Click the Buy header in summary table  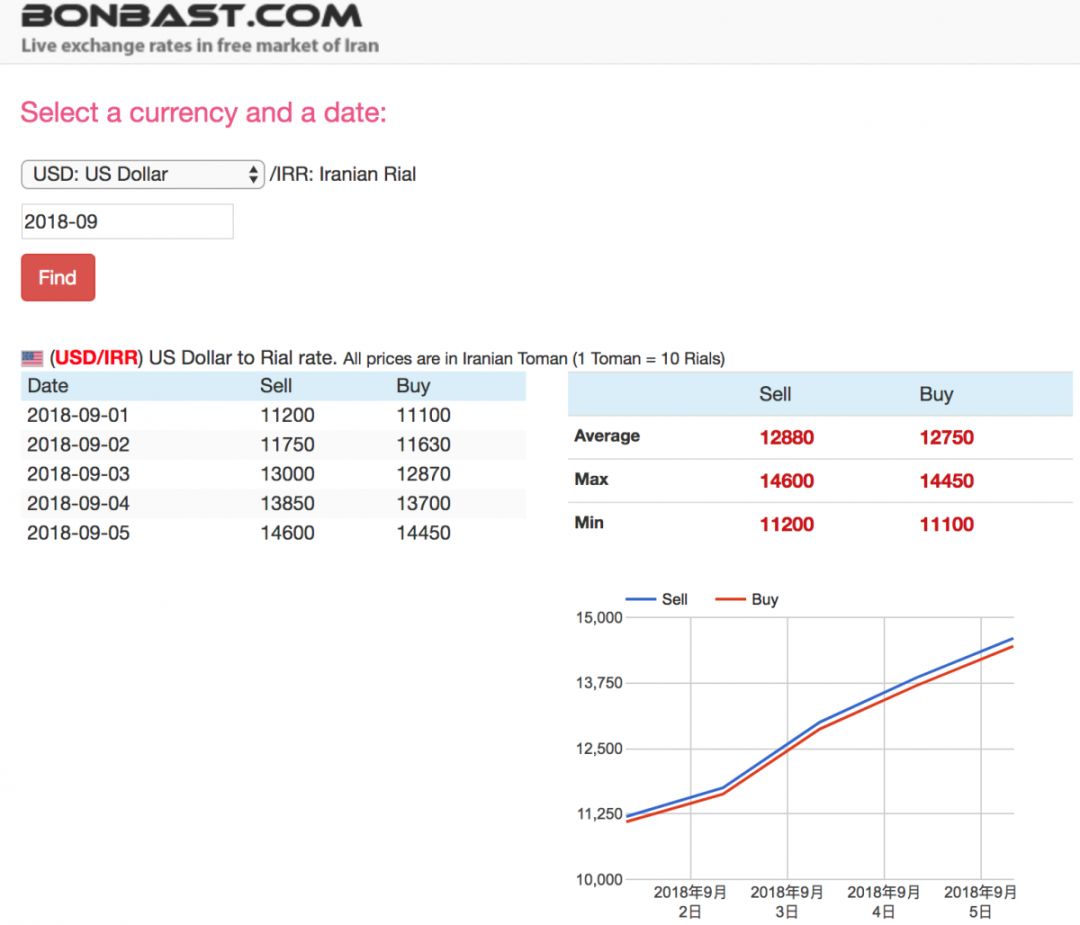point(936,394)
